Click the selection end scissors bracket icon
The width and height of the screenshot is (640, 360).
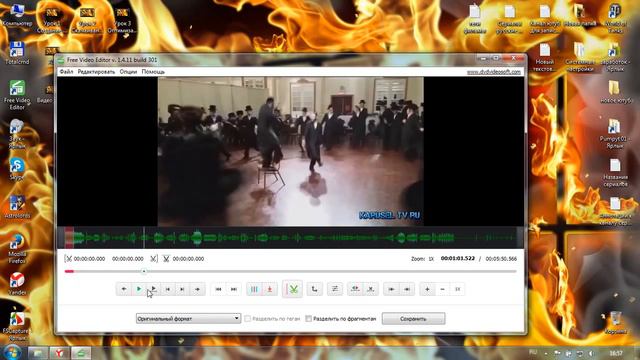(x=153, y=259)
